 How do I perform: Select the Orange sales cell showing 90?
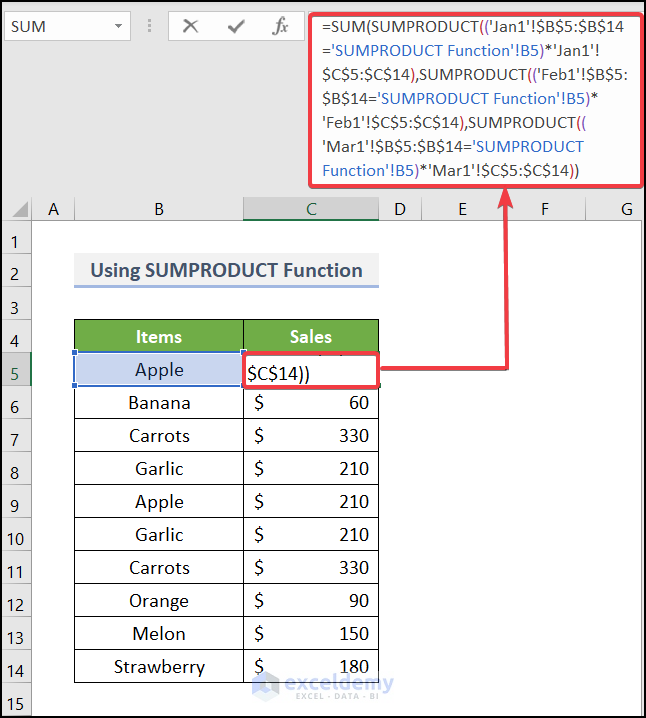pyautogui.click(x=311, y=600)
